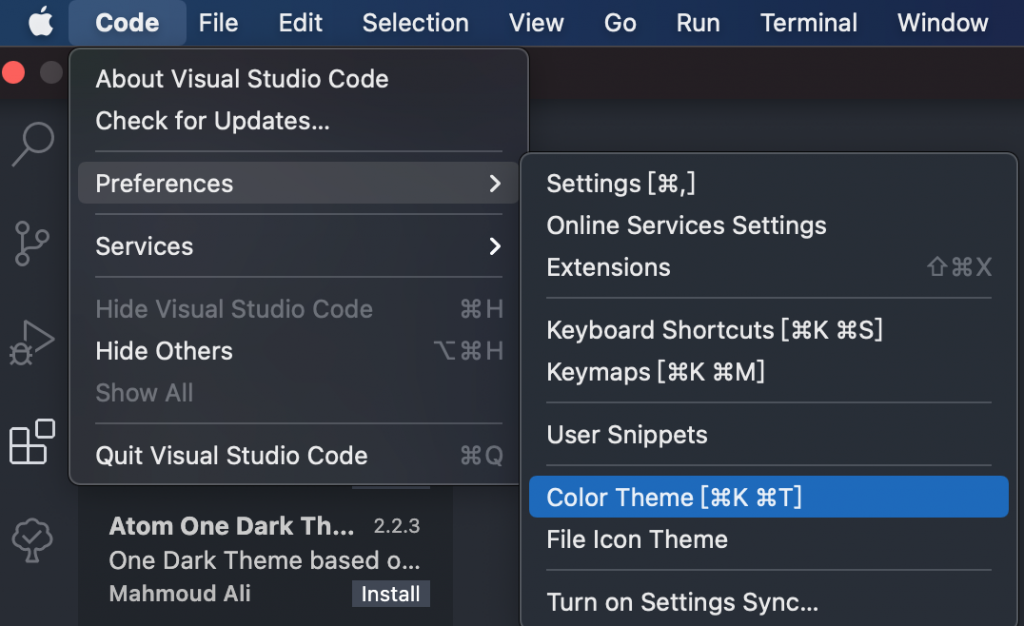Screen dimensions: 1024x626
Task: Open Keyboard Shortcuts
Action: [x=769, y=330]
